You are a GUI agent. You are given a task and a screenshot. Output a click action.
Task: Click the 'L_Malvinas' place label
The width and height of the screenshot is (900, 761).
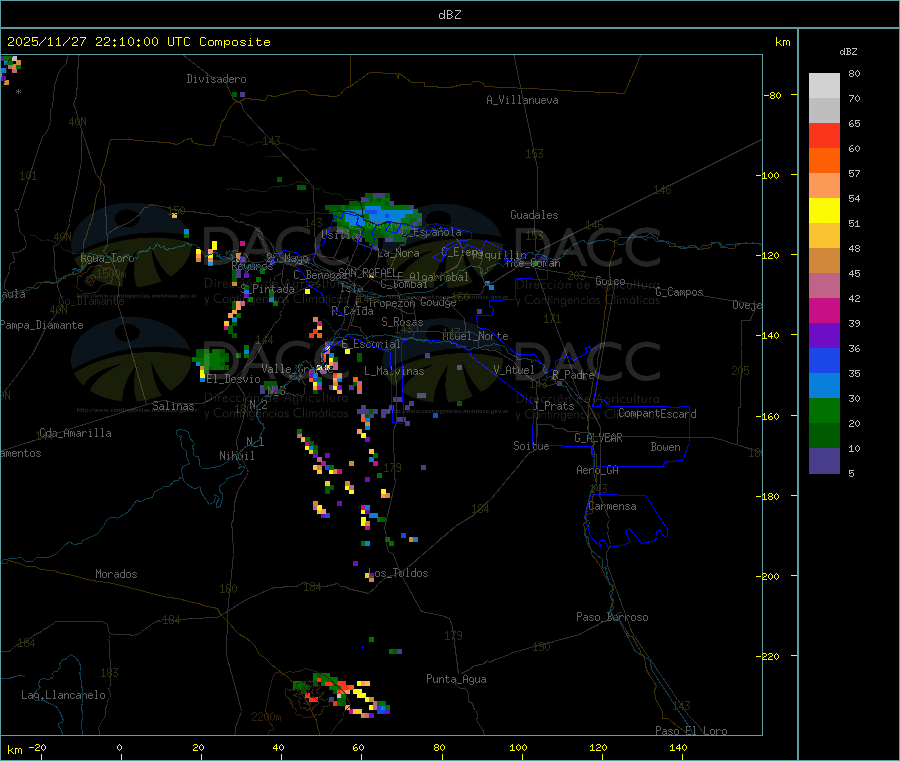pyautogui.click(x=394, y=371)
